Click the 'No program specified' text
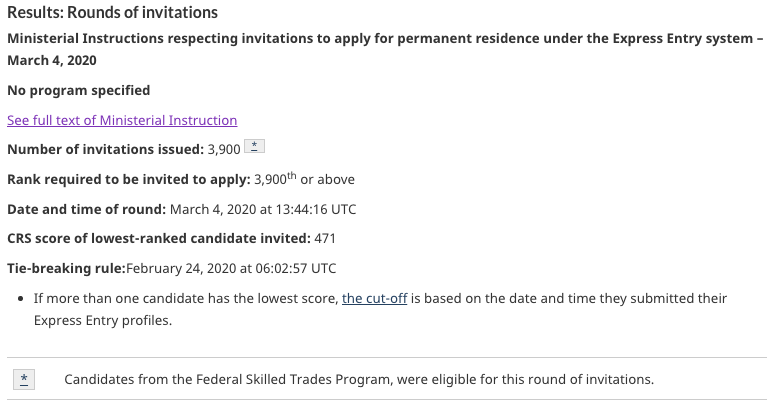Screen dimensions: 776x405 [79, 90]
